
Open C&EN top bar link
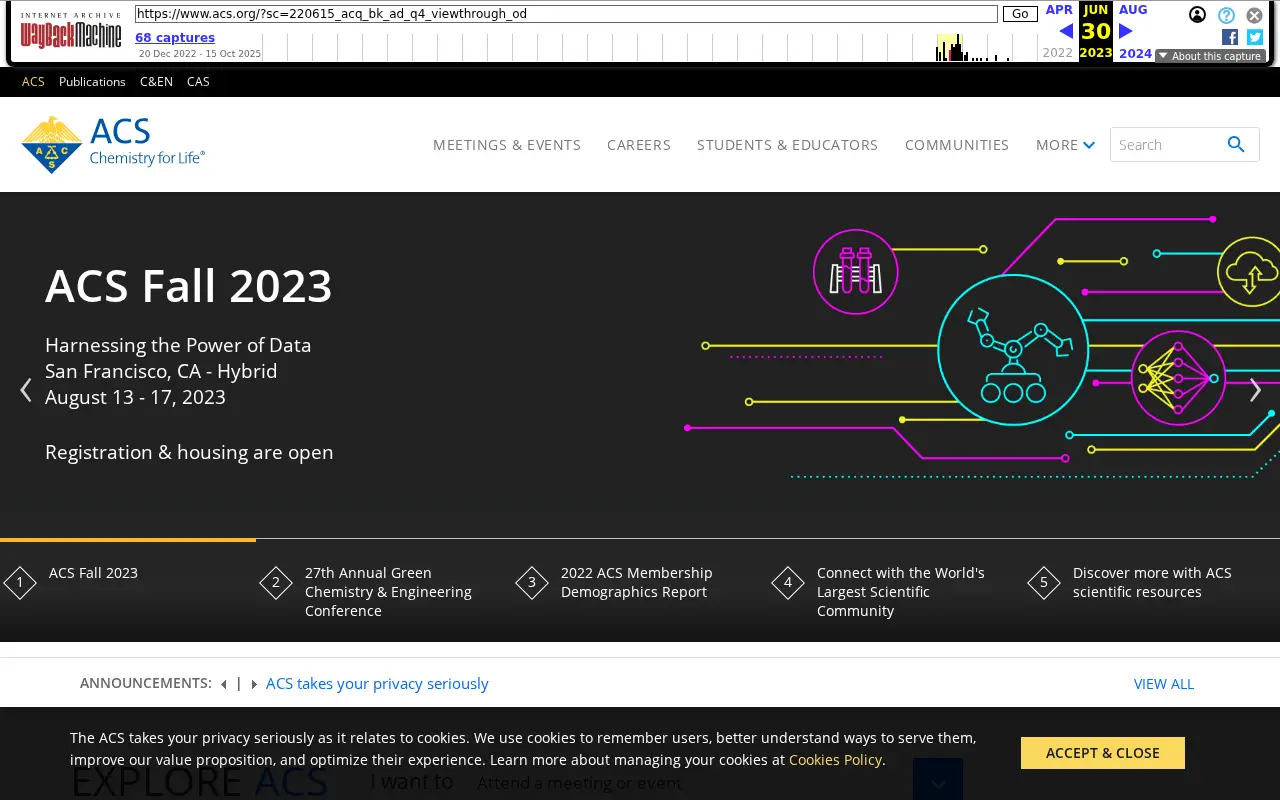pos(156,82)
